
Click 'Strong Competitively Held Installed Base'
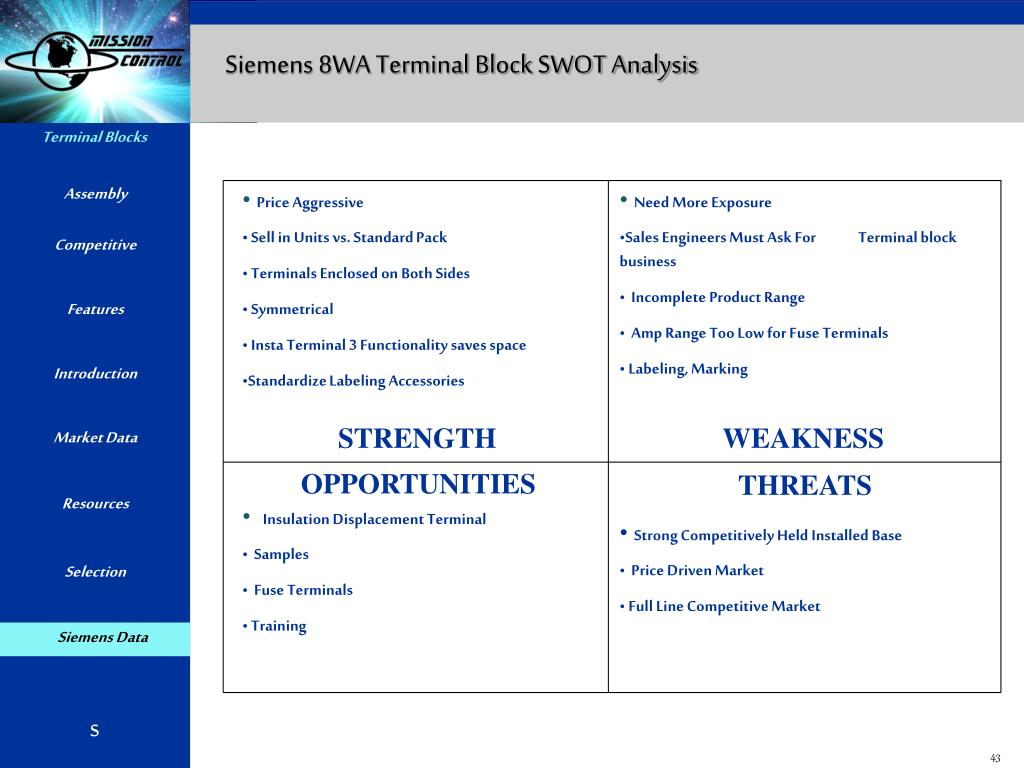(x=767, y=536)
